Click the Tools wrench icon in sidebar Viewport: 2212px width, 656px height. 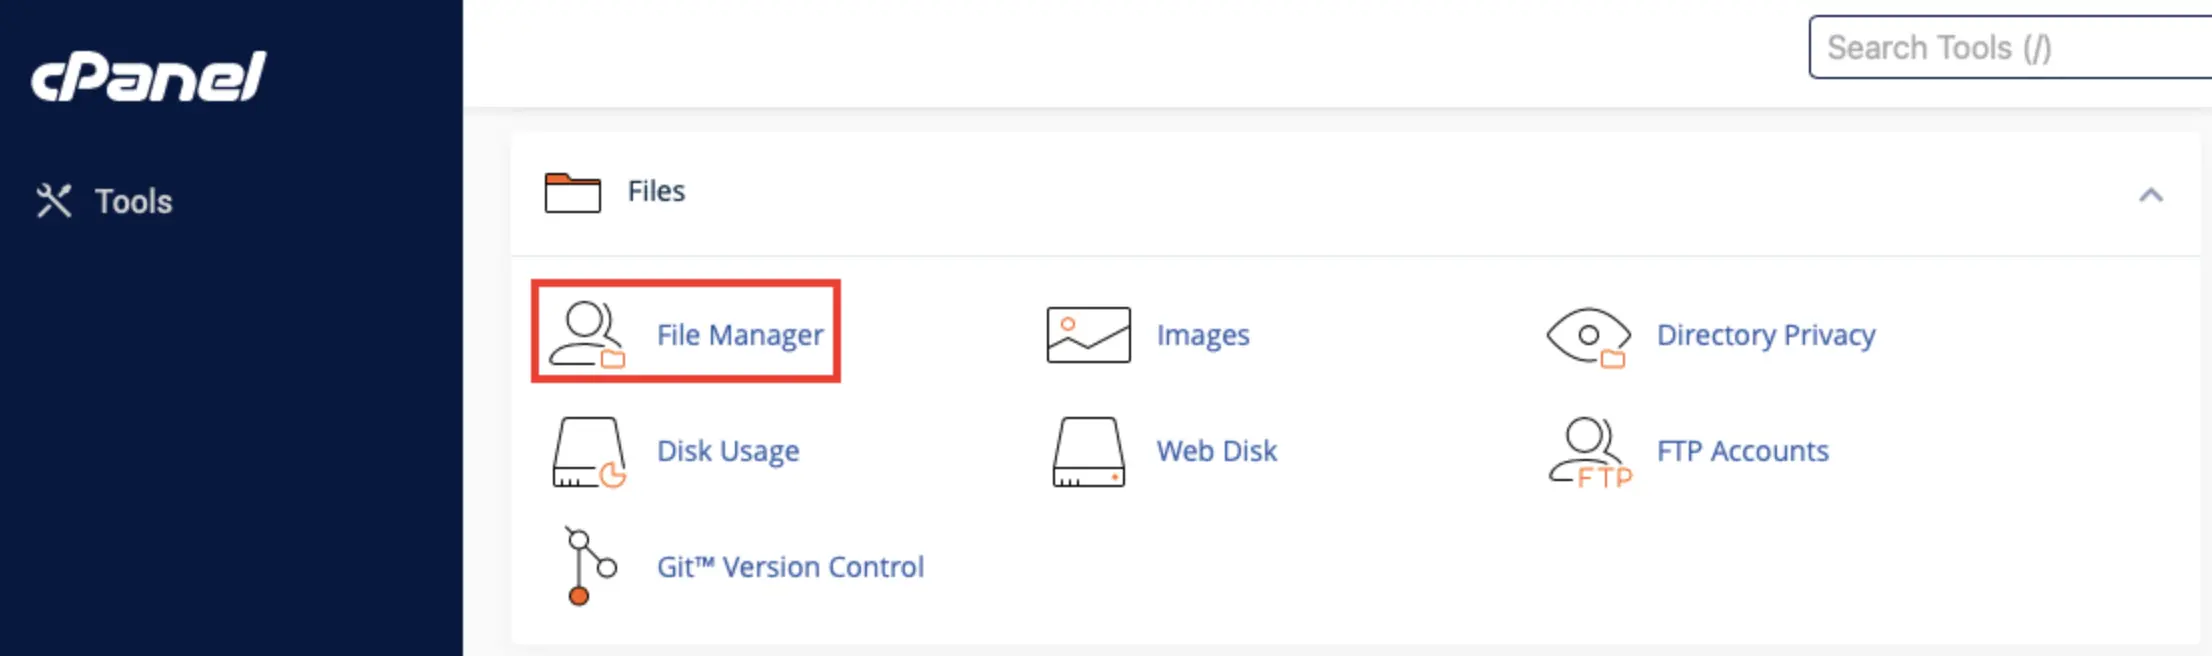(54, 201)
